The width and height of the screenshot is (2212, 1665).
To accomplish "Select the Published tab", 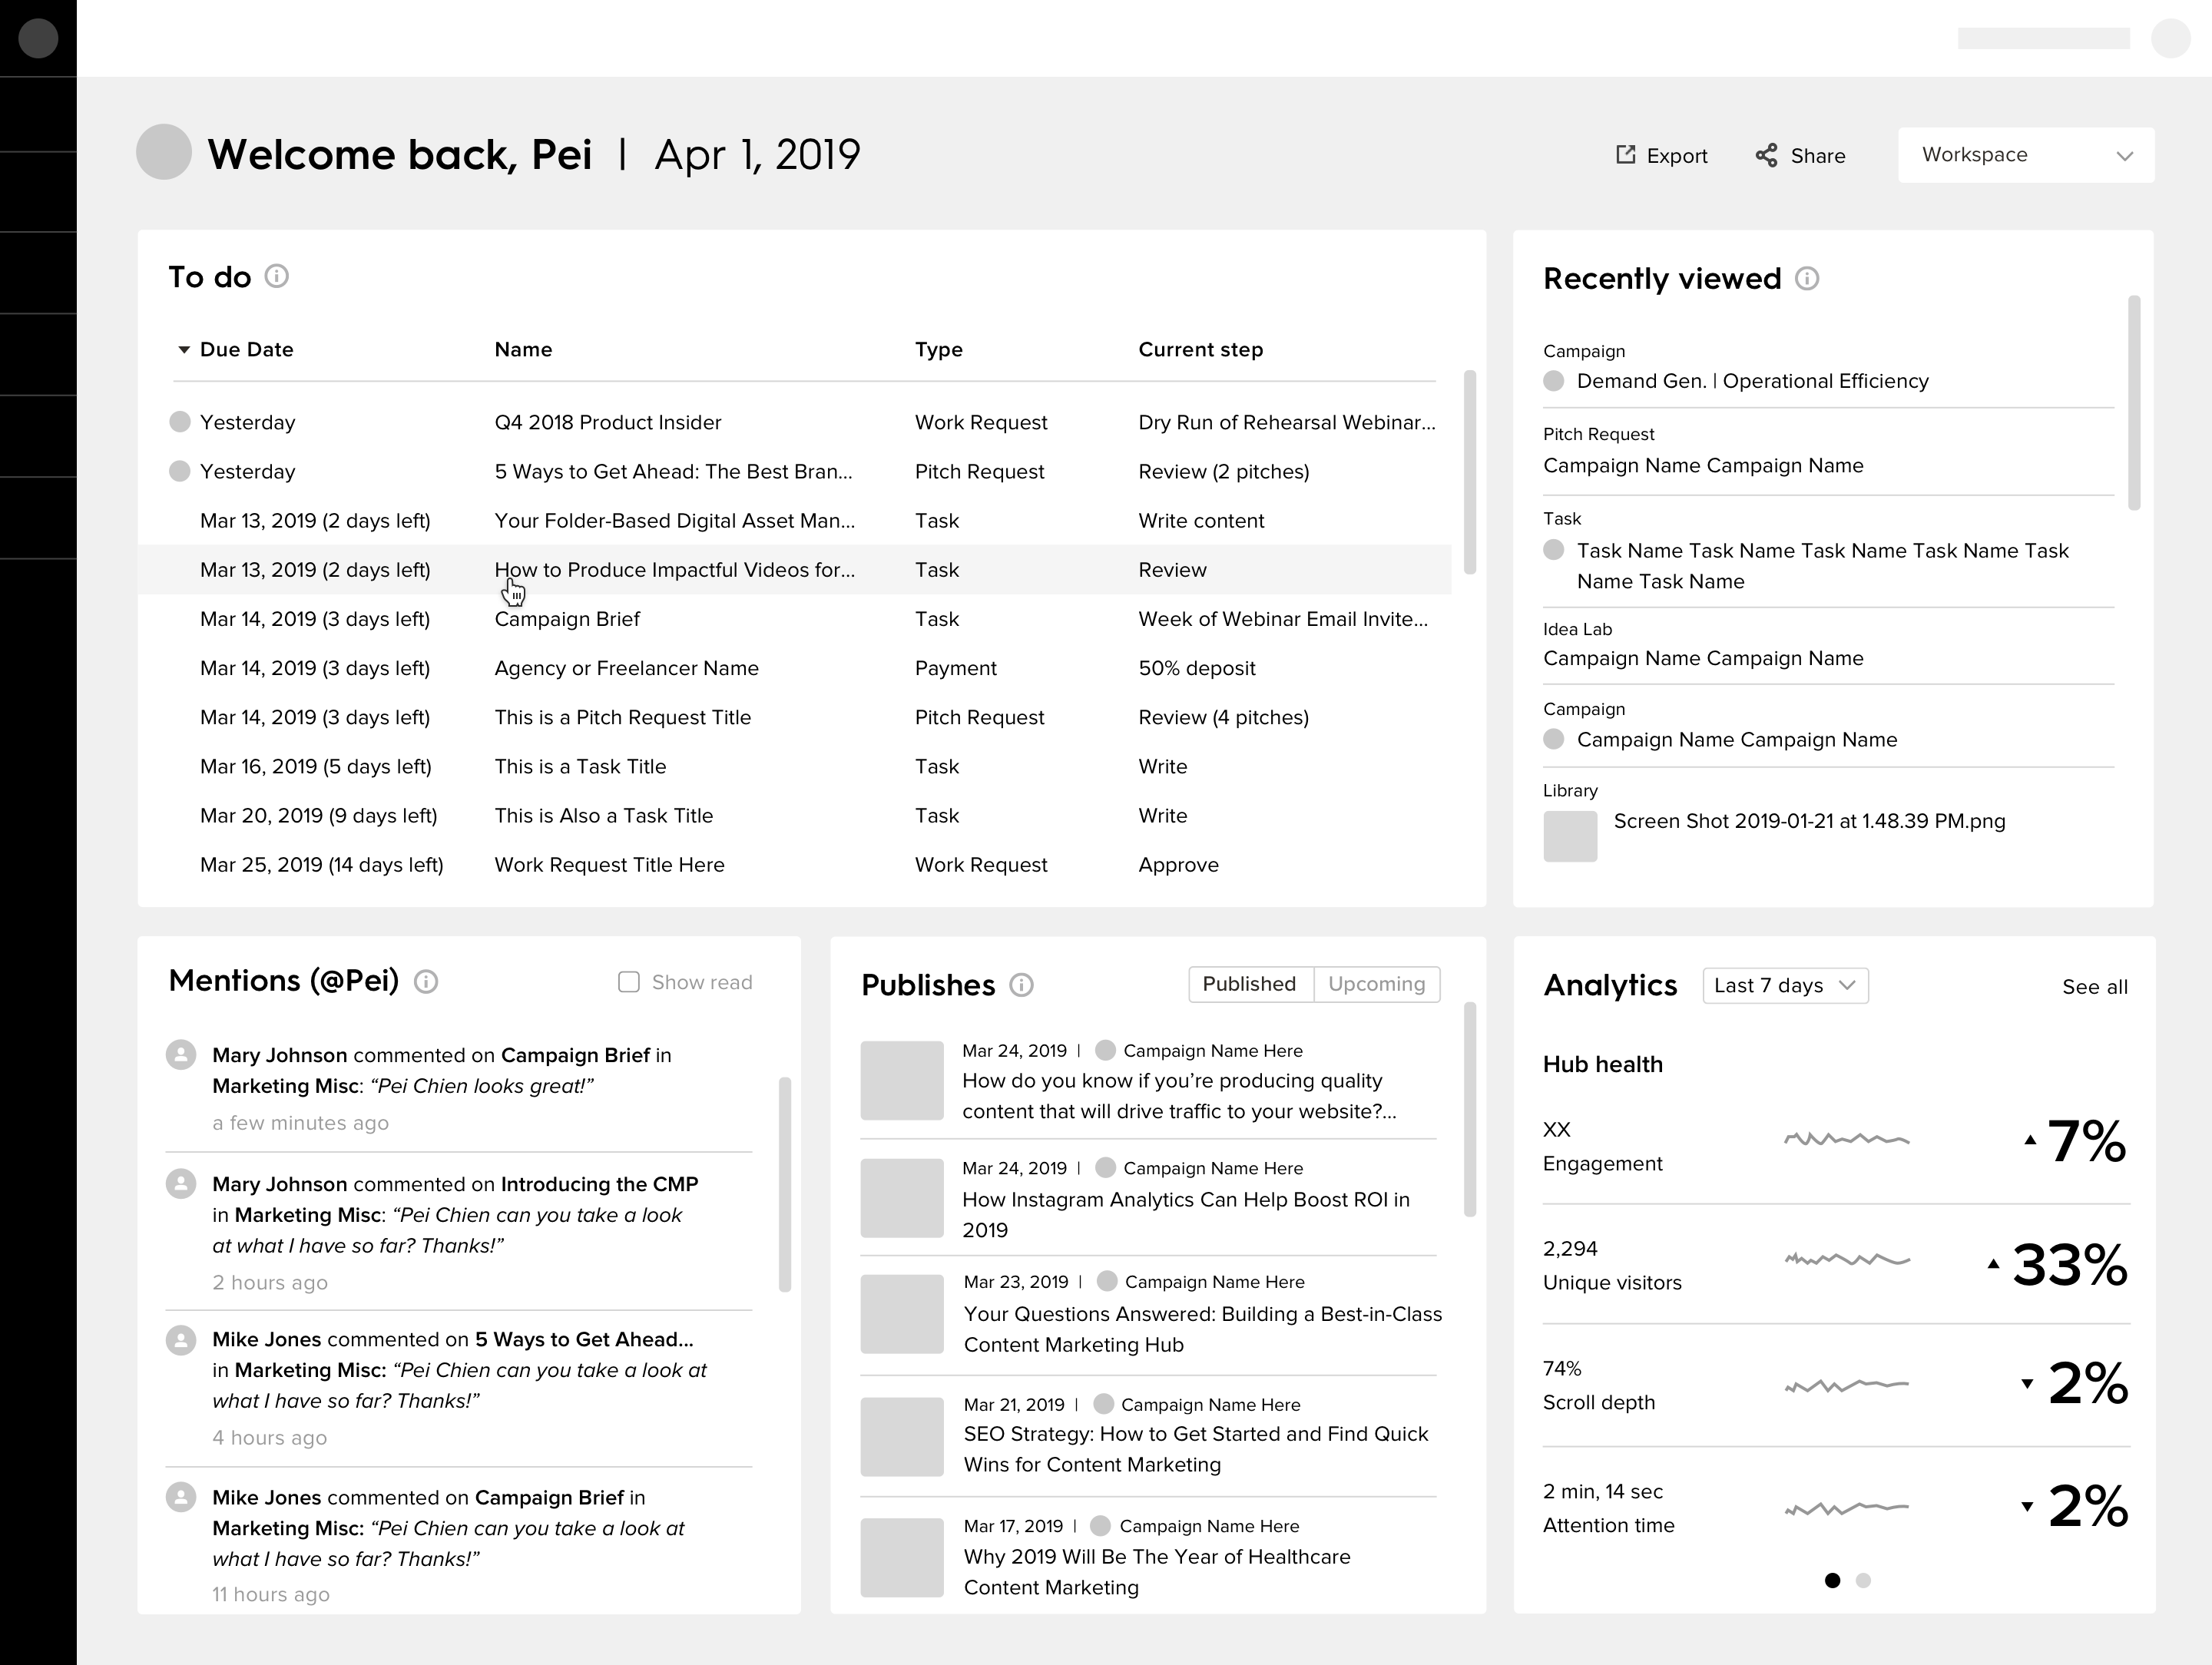I will 1249,984.
